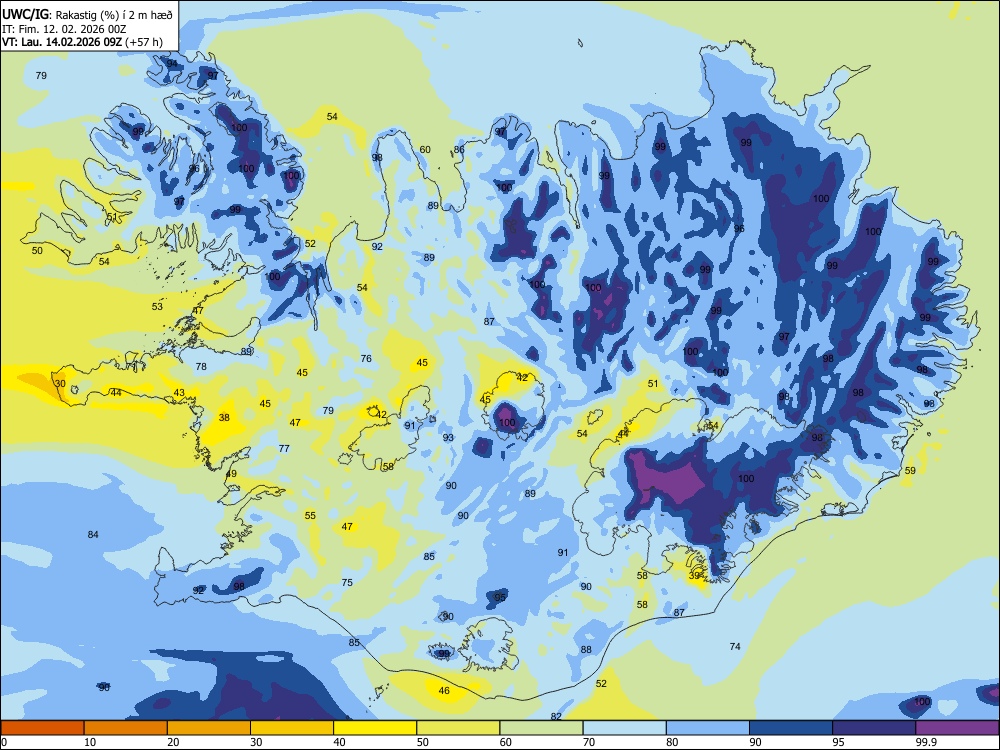
Task: Click the map value '82' at the south coast
Action: tap(556, 717)
